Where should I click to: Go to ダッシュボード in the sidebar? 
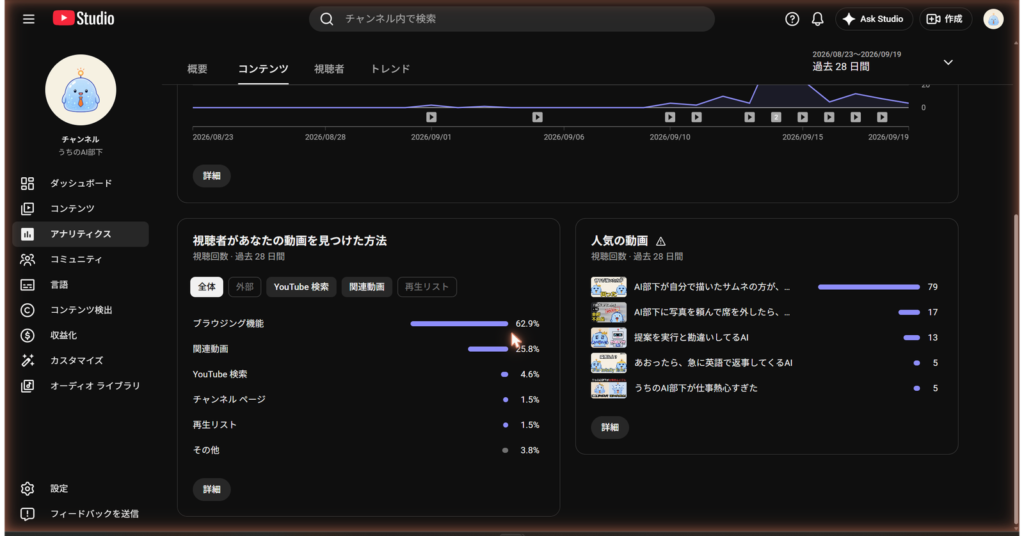tap(80, 183)
